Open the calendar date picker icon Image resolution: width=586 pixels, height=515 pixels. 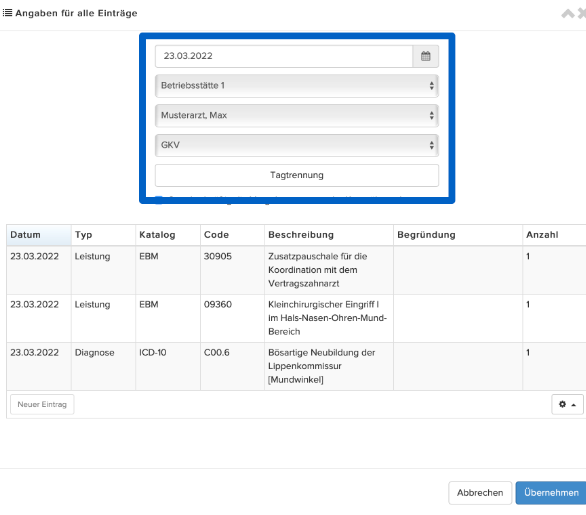point(425,56)
